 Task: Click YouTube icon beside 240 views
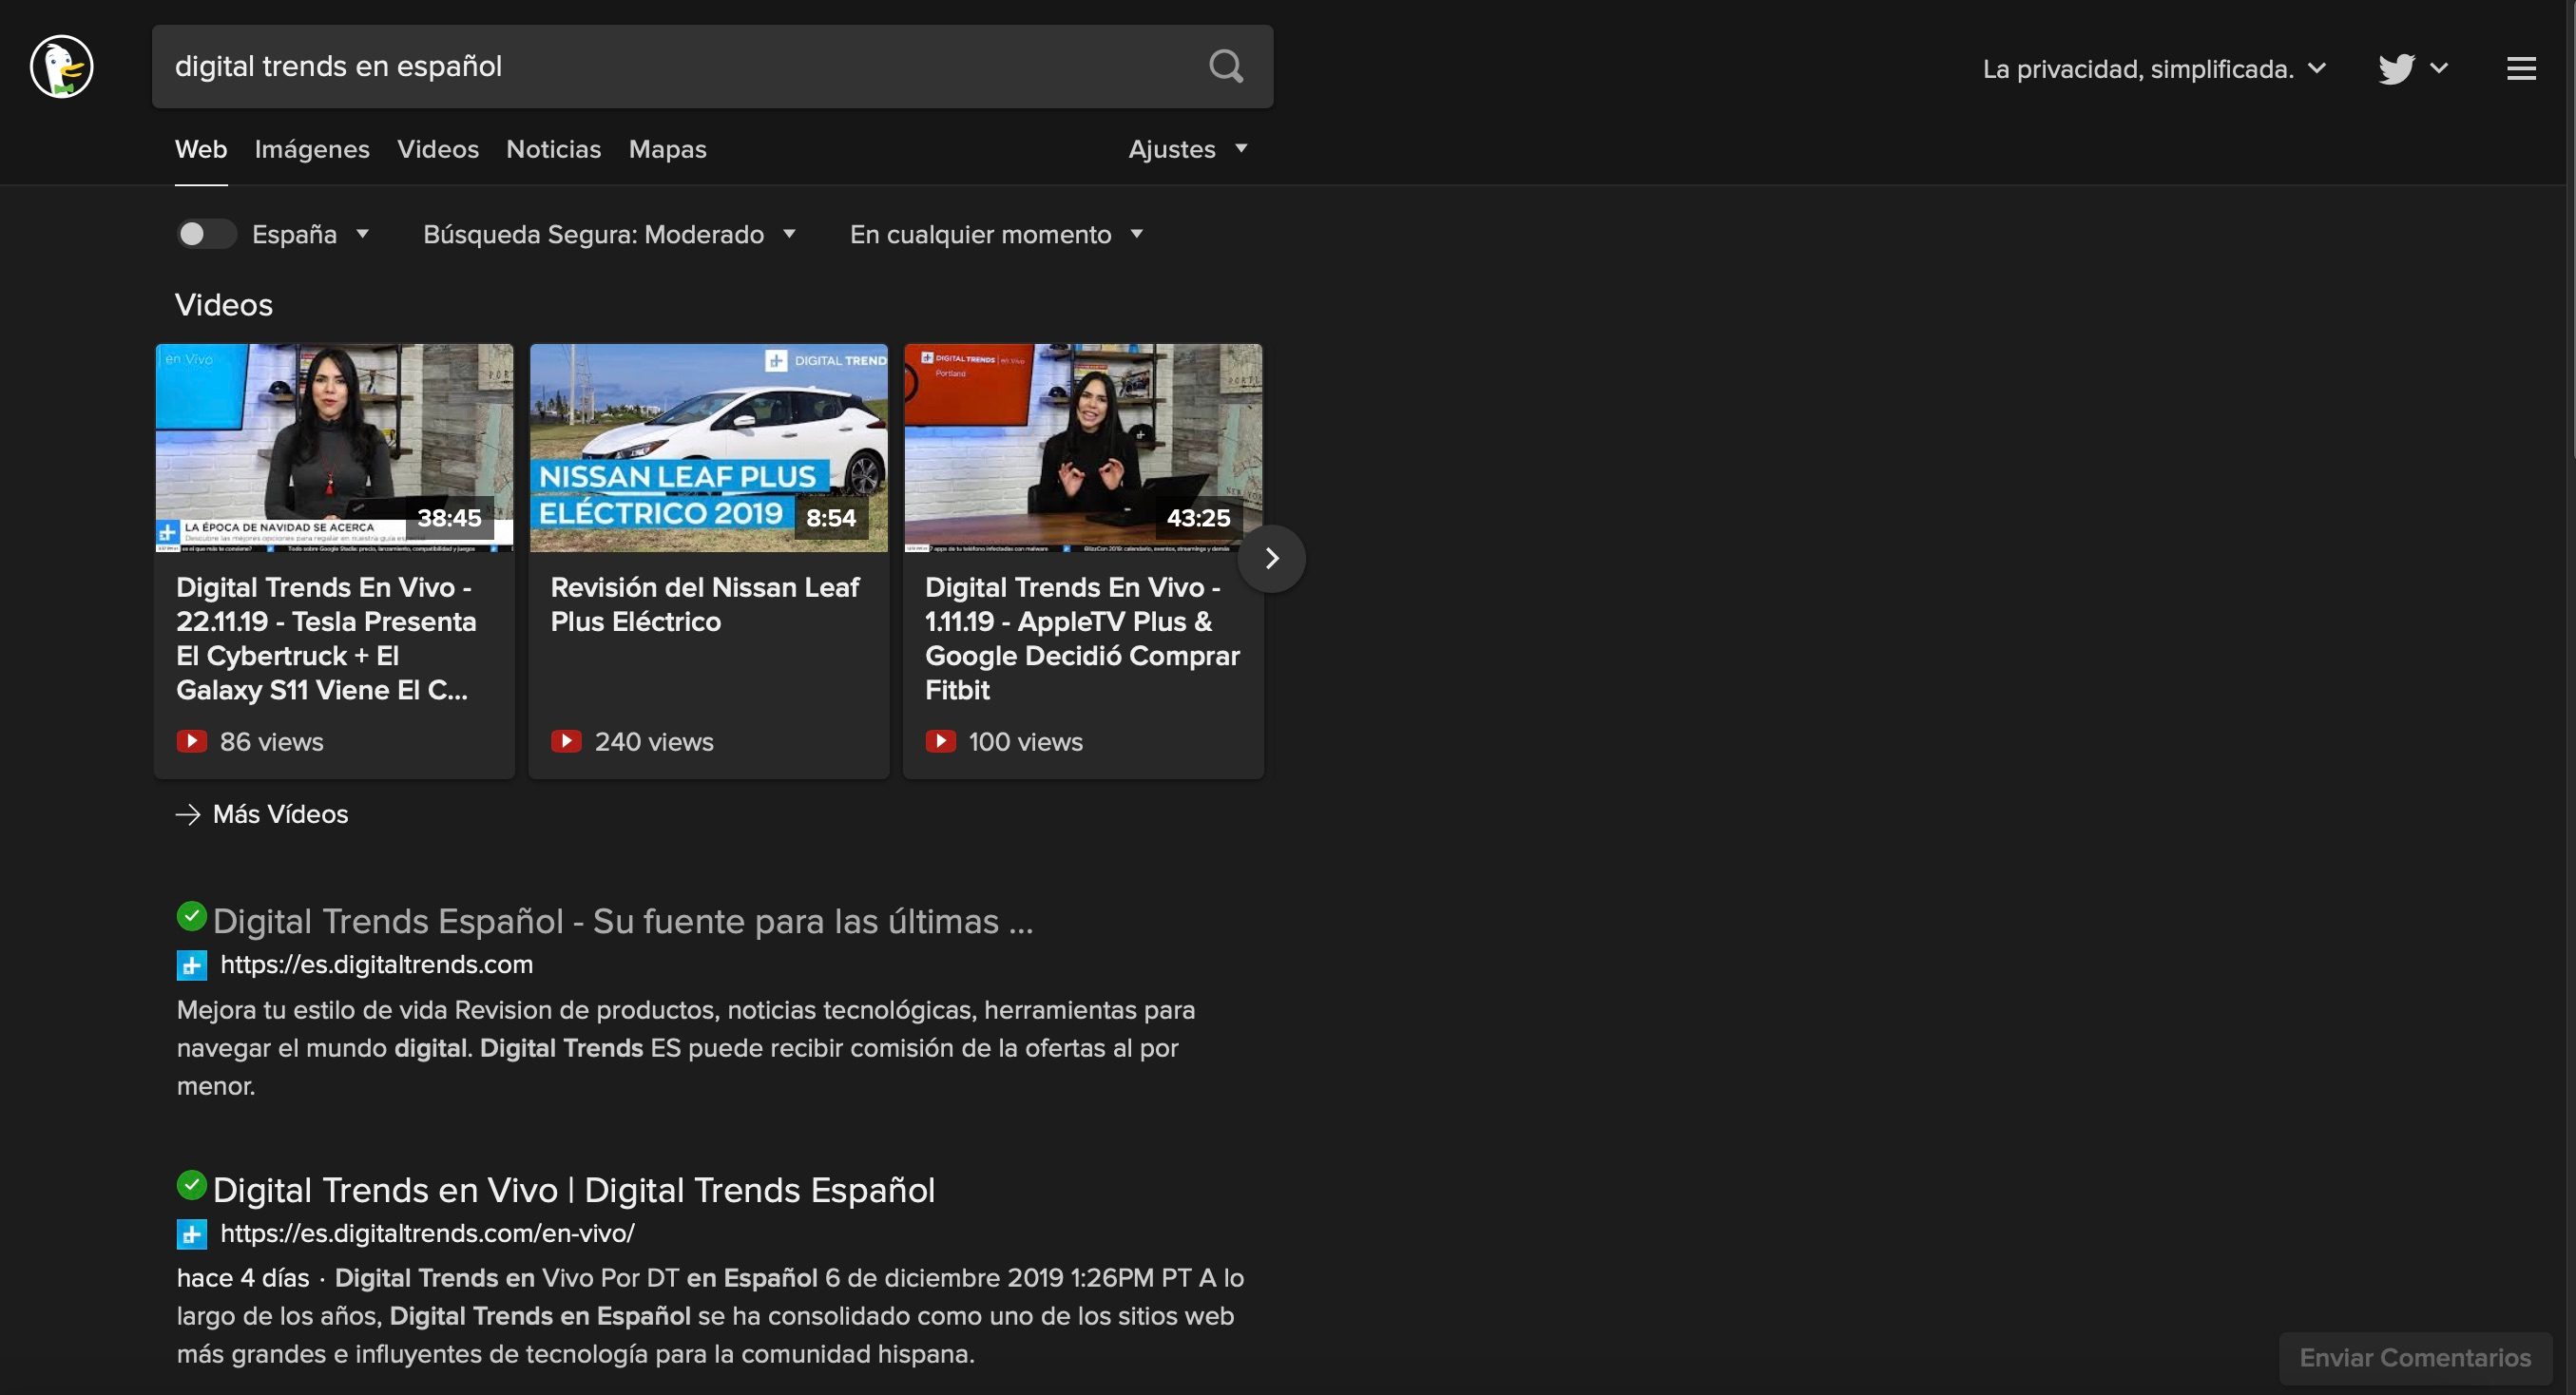(x=566, y=741)
